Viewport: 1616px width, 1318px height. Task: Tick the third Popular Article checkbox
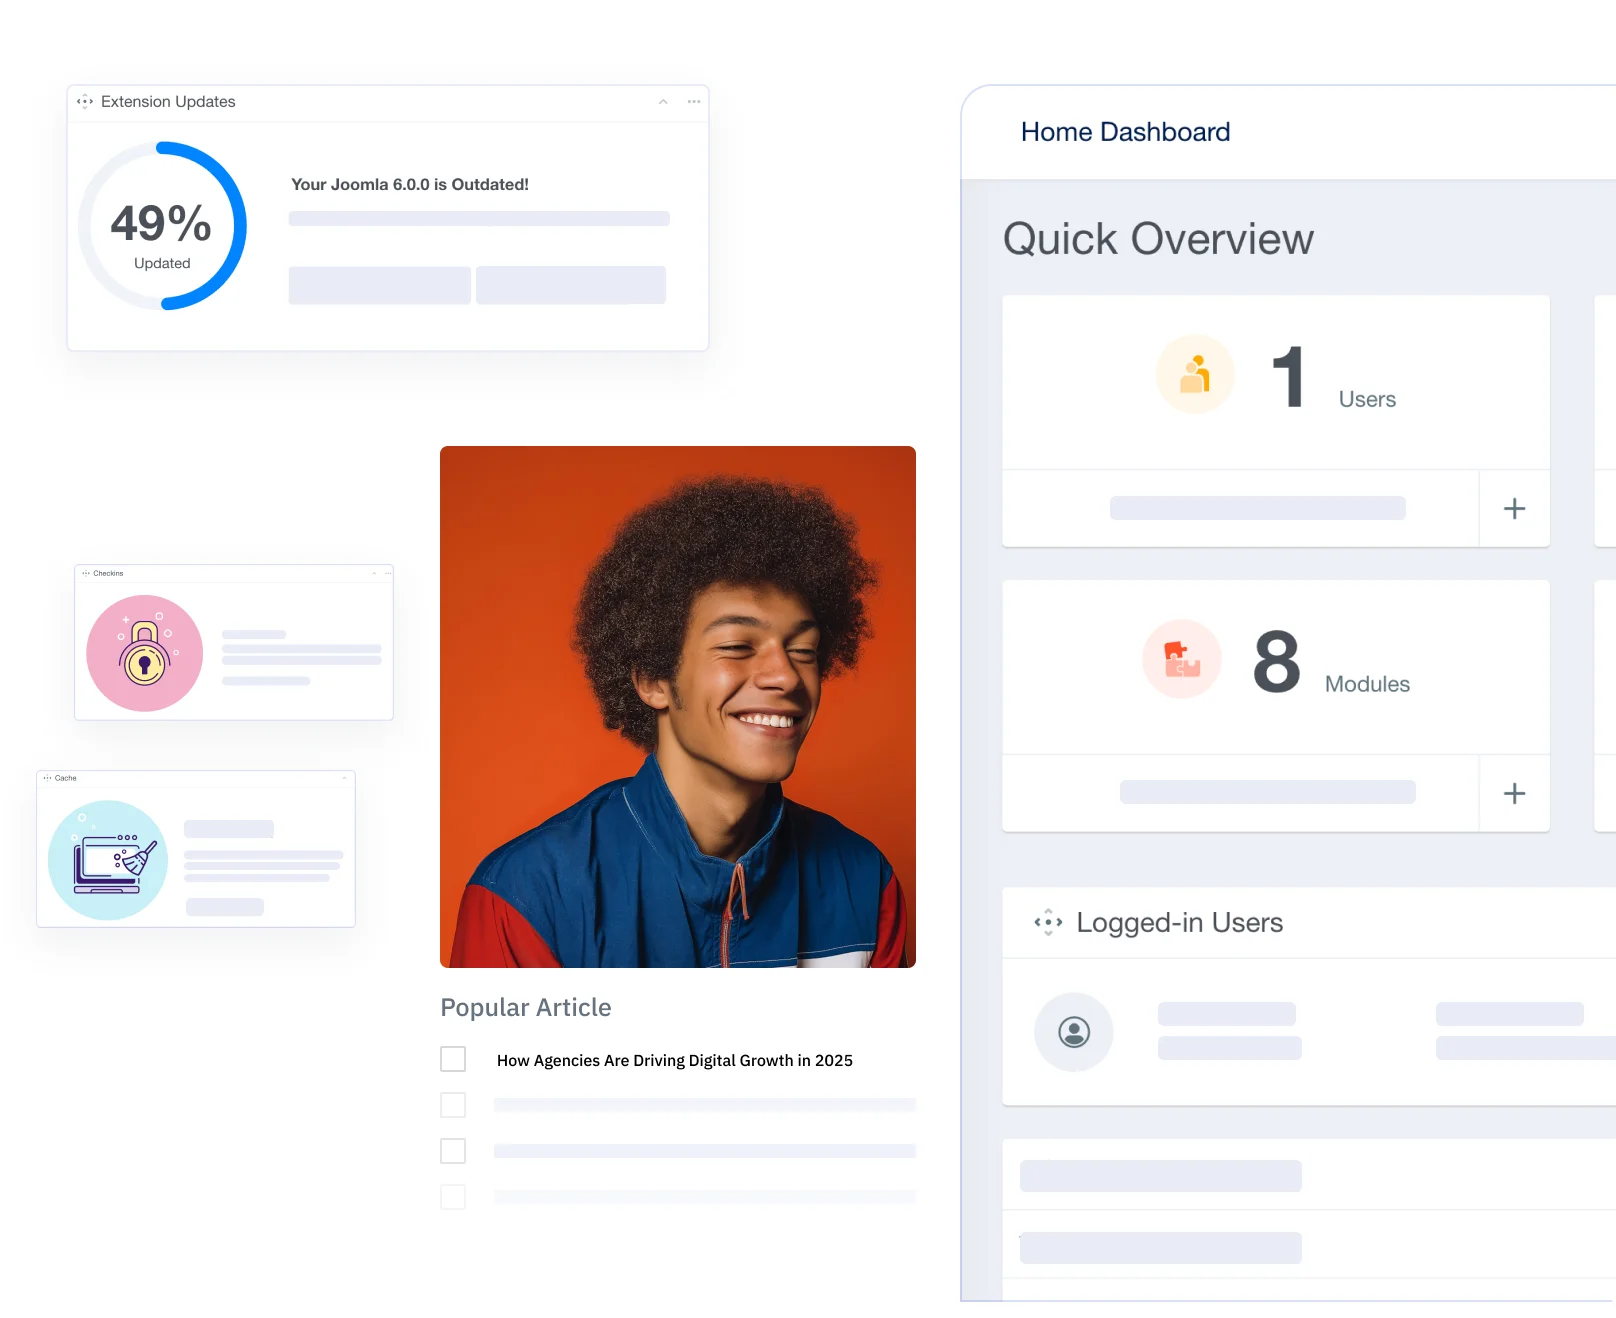coord(453,1151)
